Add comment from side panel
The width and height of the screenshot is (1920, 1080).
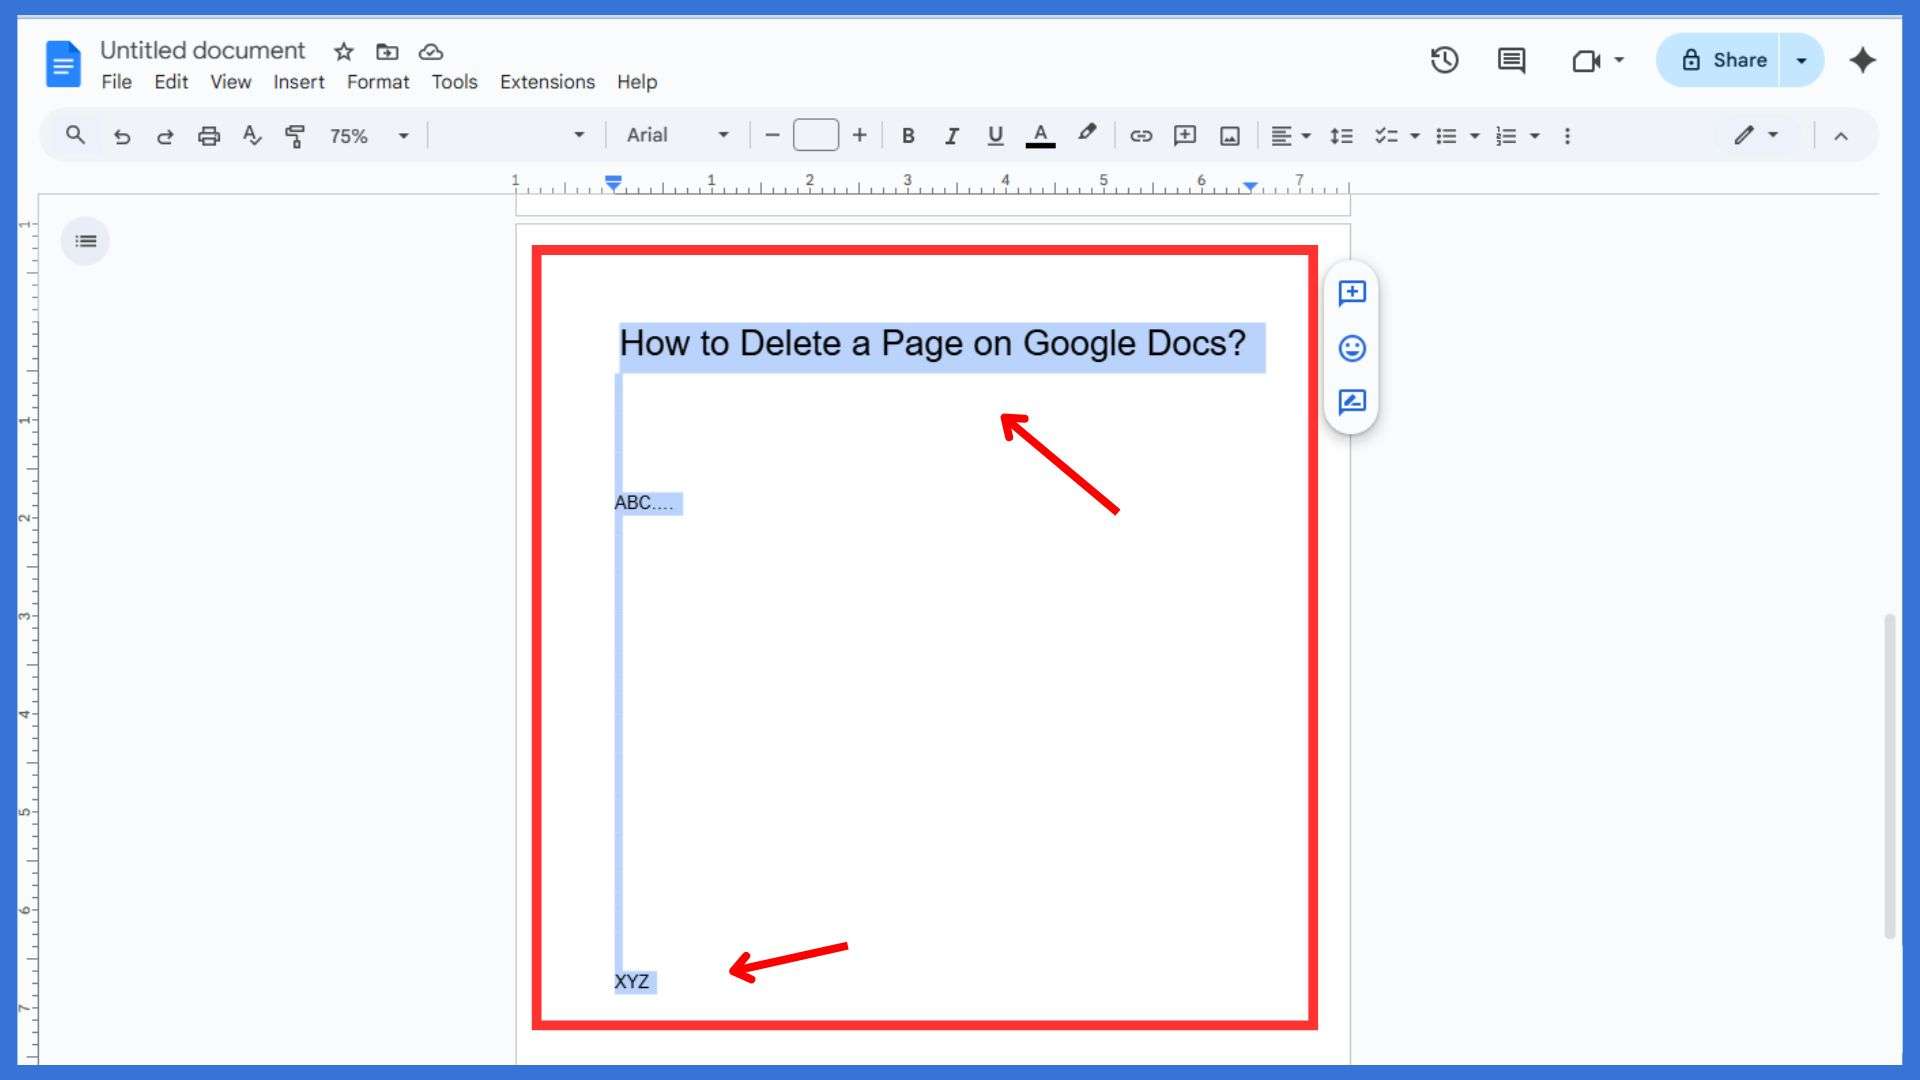coord(1352,293)
